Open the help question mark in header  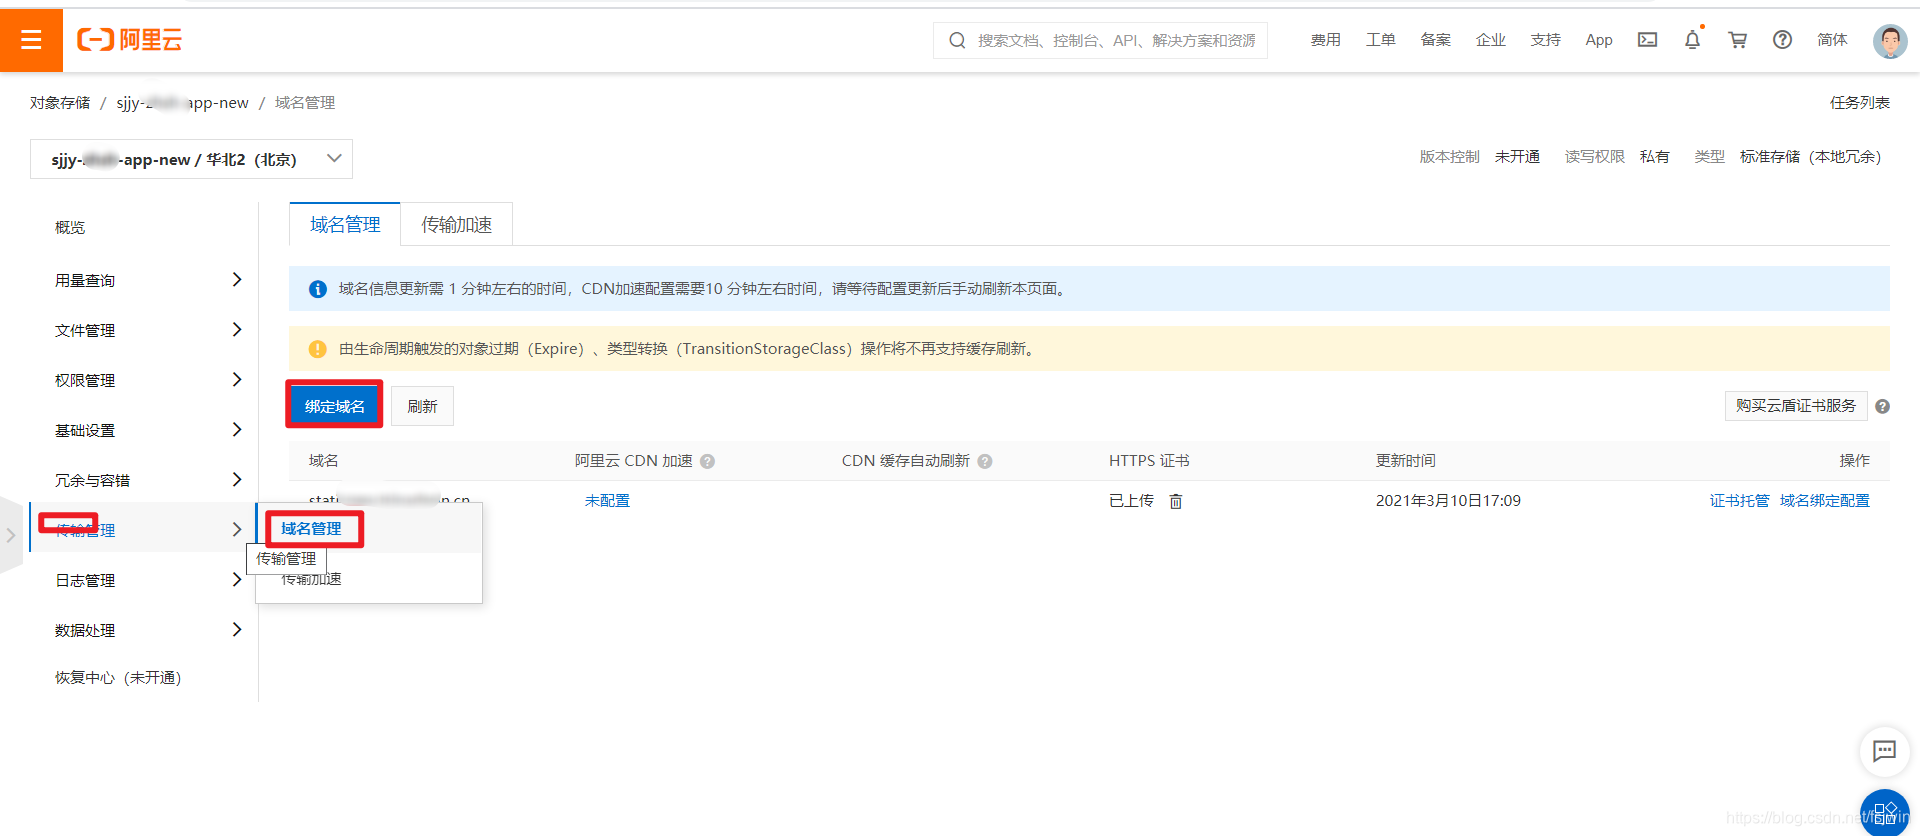pos(1782,40)
